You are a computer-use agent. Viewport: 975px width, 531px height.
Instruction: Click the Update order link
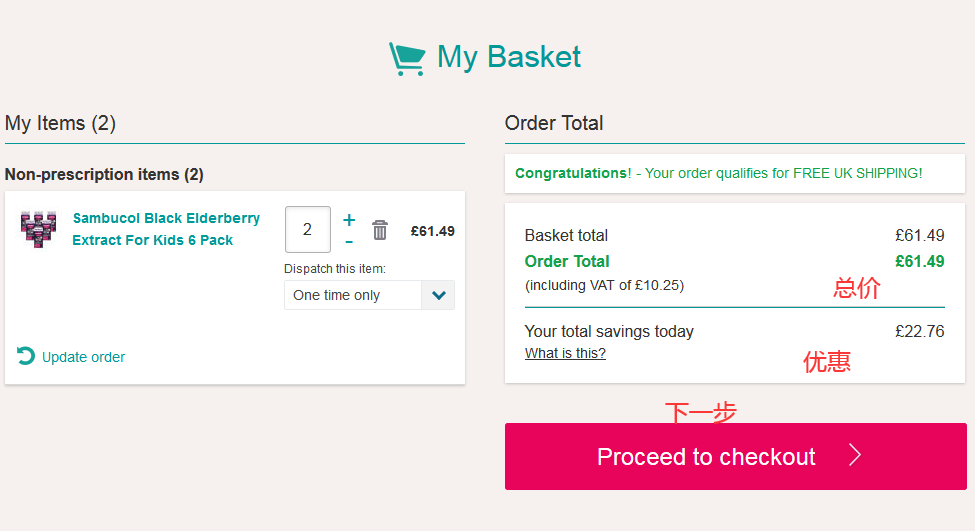83,357
